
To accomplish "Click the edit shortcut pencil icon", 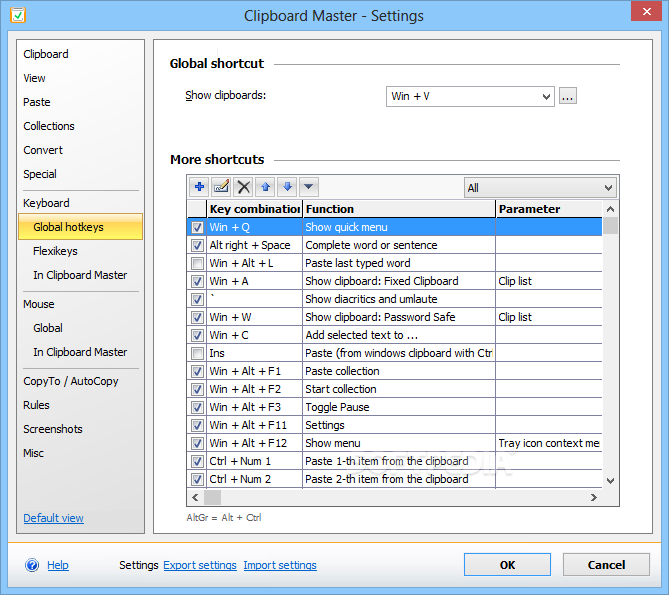I will 221,187.
